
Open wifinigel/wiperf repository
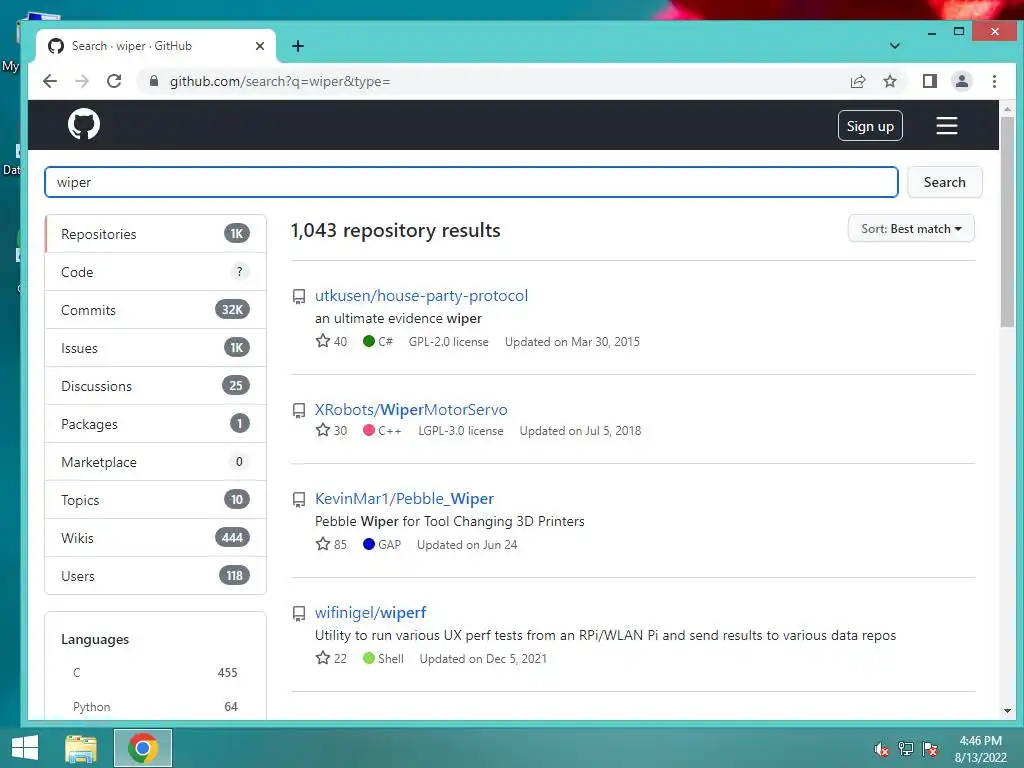coord(370,613)
